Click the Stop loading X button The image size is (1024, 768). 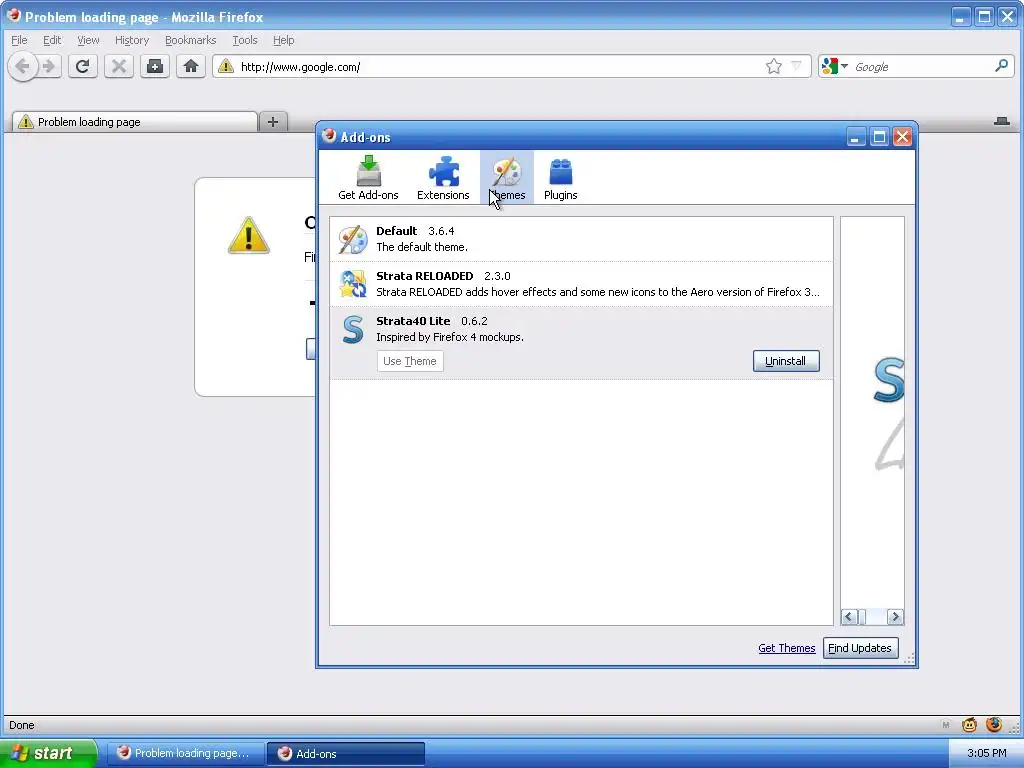[119, 66]
